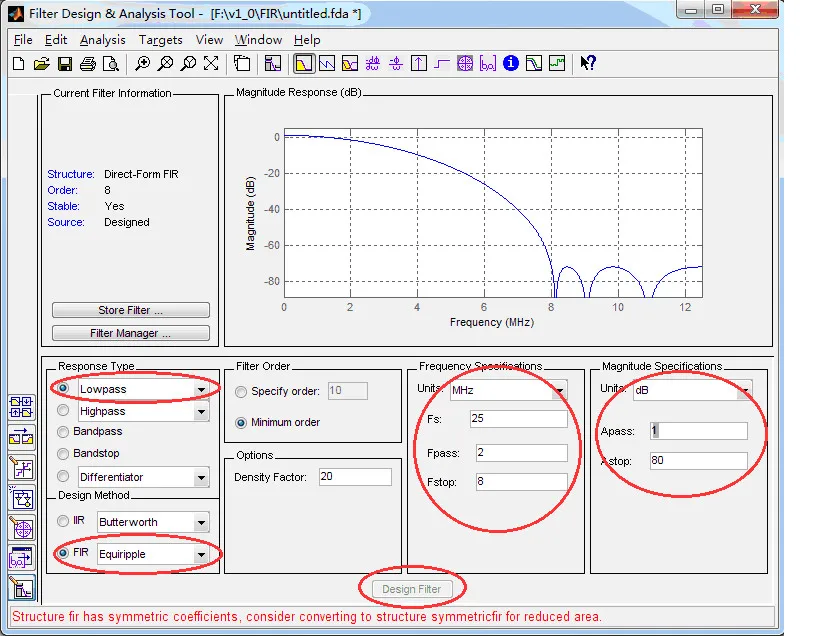
Task: Open the Pole/Zero Editor sidebar panel
Action: pos(21,529)
